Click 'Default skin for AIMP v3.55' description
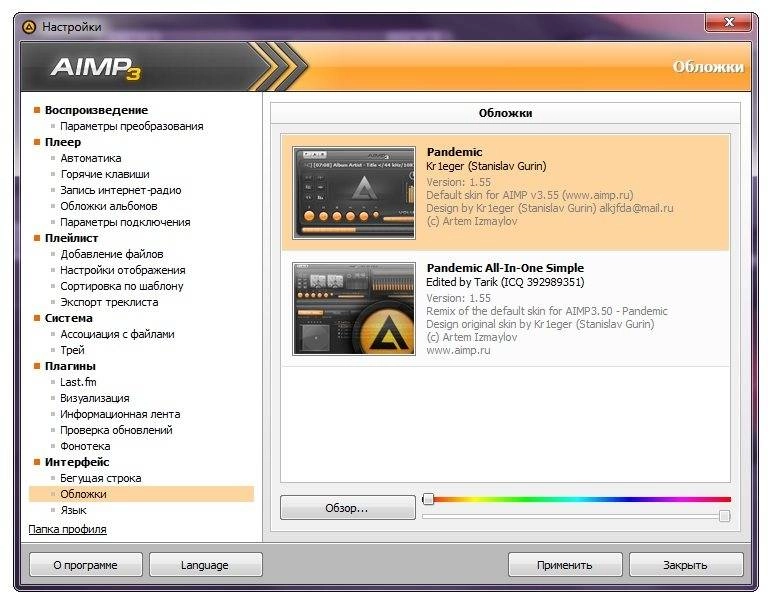The image size is (776, 611). [x=530, y=195]
